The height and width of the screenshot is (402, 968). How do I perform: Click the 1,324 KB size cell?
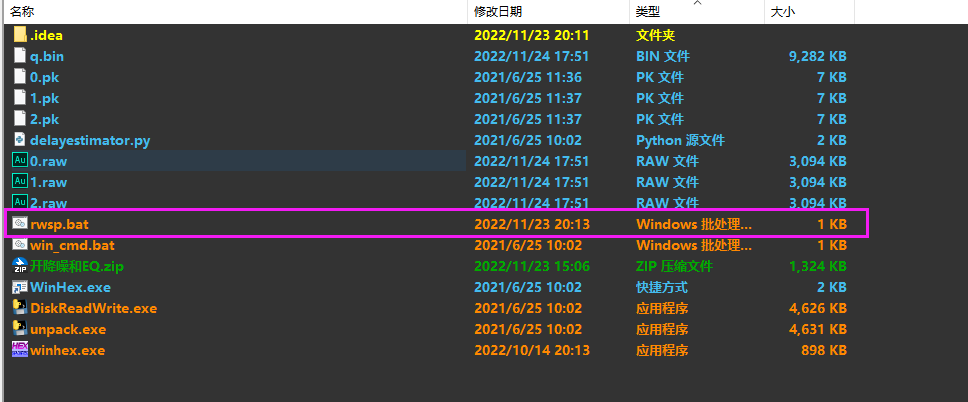click(817, 266)
